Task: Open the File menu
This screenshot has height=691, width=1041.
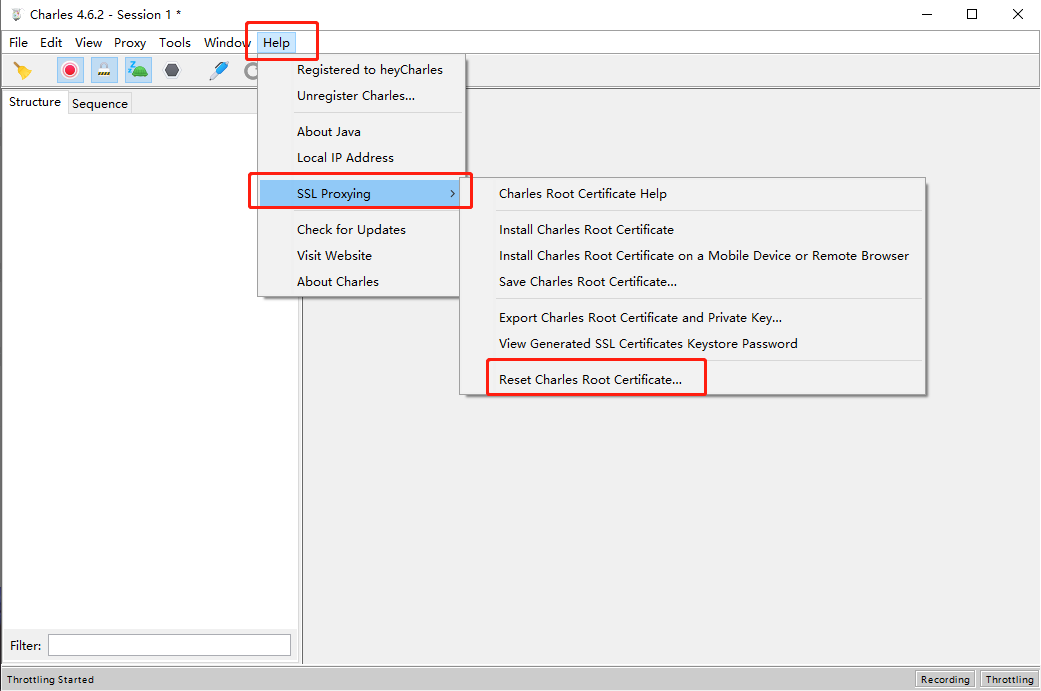Action: (19, 42)
